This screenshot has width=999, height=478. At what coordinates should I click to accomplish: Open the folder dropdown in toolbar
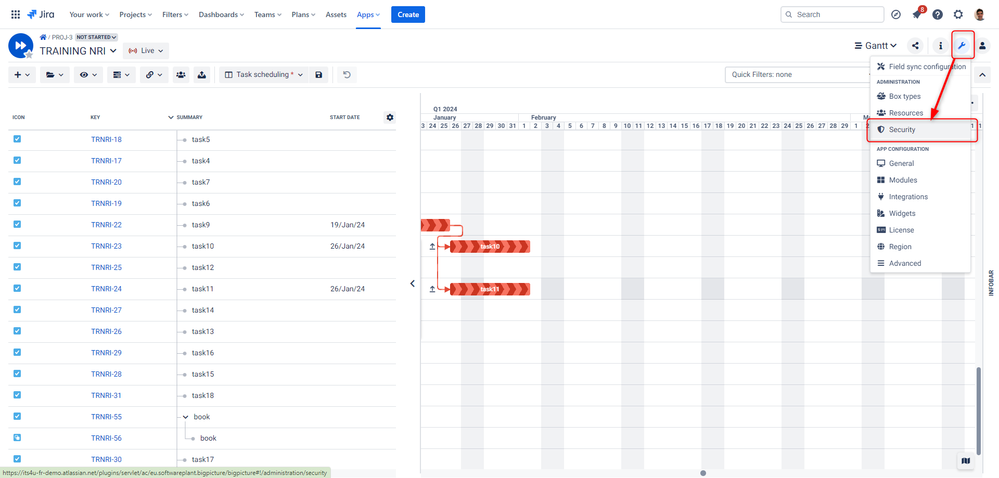55,75
